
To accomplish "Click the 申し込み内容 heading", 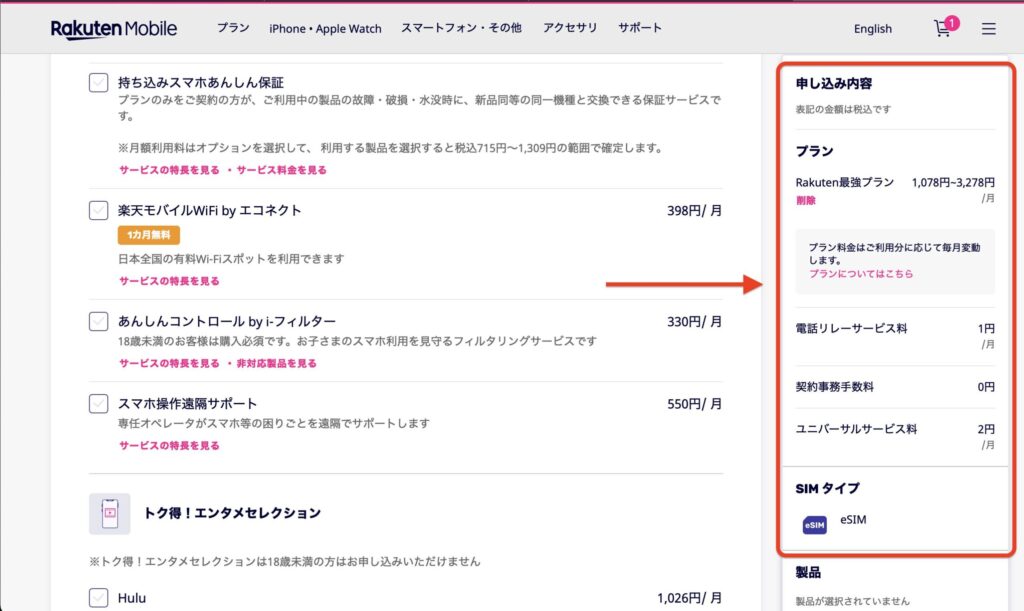I will point(833,84).
